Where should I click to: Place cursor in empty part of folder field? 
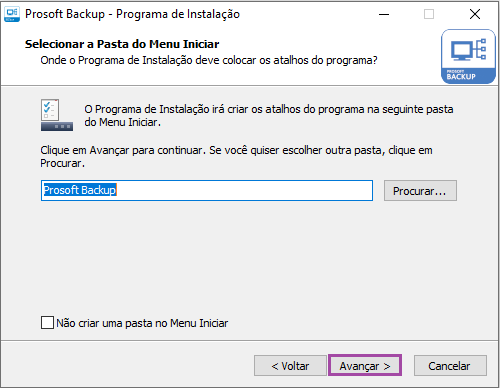point(244,190)
